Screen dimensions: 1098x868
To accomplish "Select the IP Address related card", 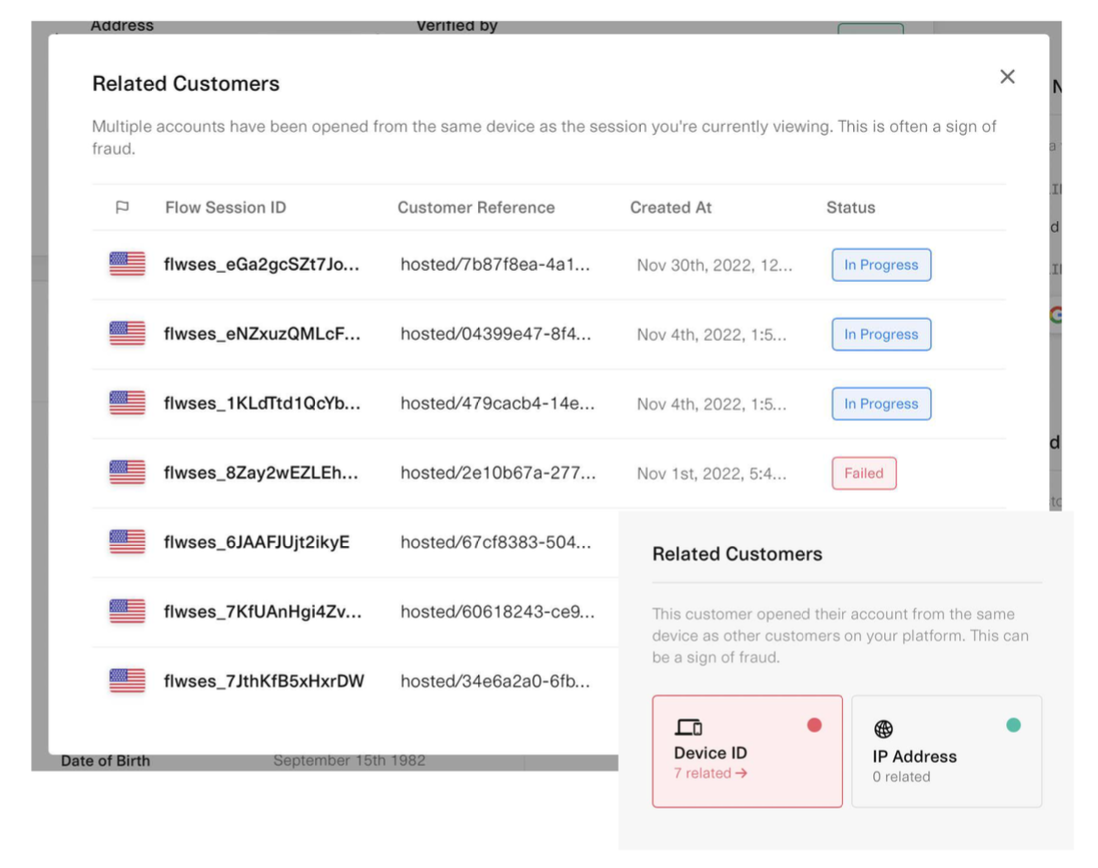I will [946, 751].
